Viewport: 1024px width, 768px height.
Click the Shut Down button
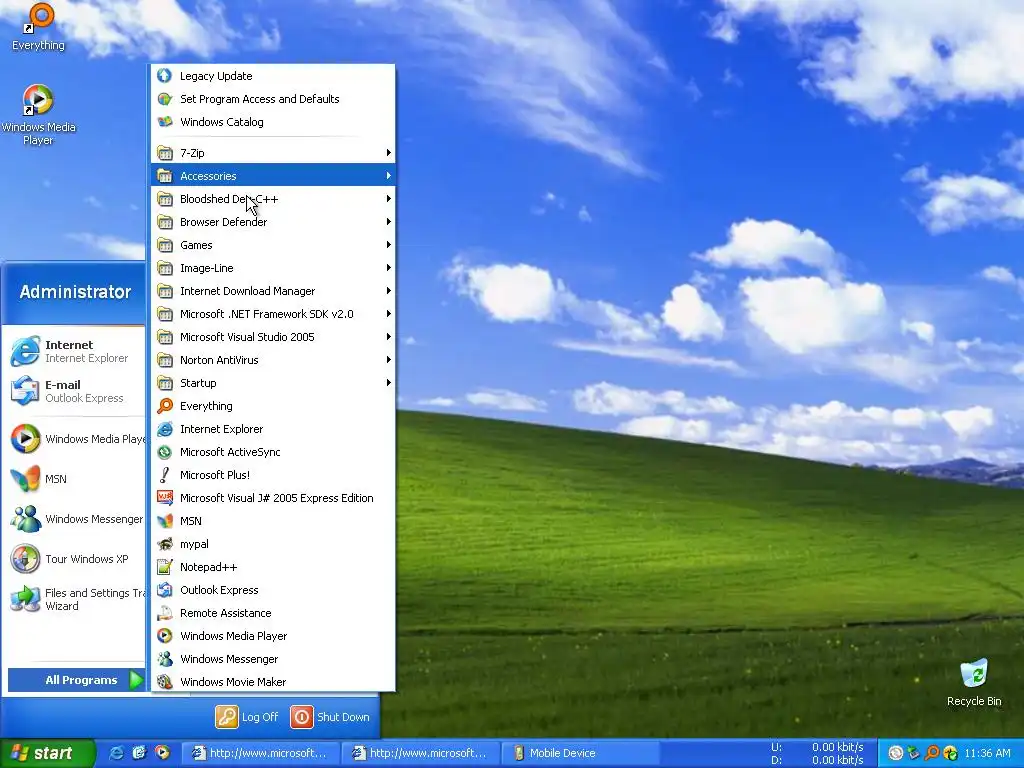(x=330, y=717)
